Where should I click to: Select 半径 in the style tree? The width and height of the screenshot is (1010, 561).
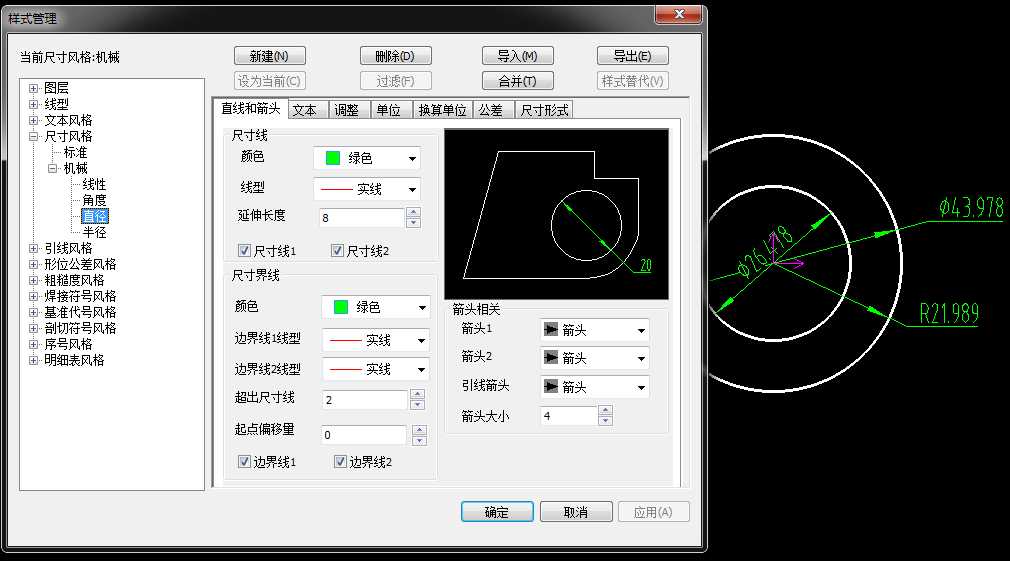(94, 232)
